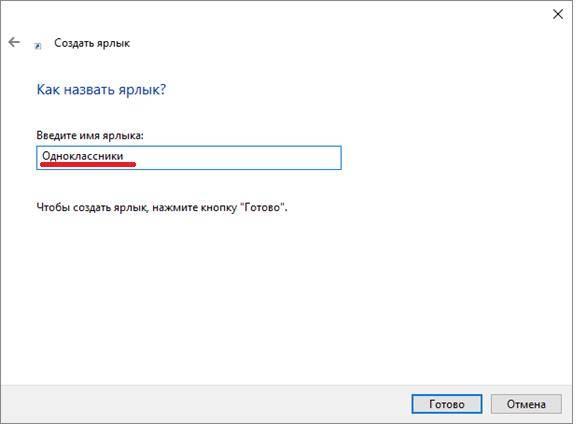The image size is (578, 426).
Task: Click quoted word "Готово" in instruction text
Action: 263,207
